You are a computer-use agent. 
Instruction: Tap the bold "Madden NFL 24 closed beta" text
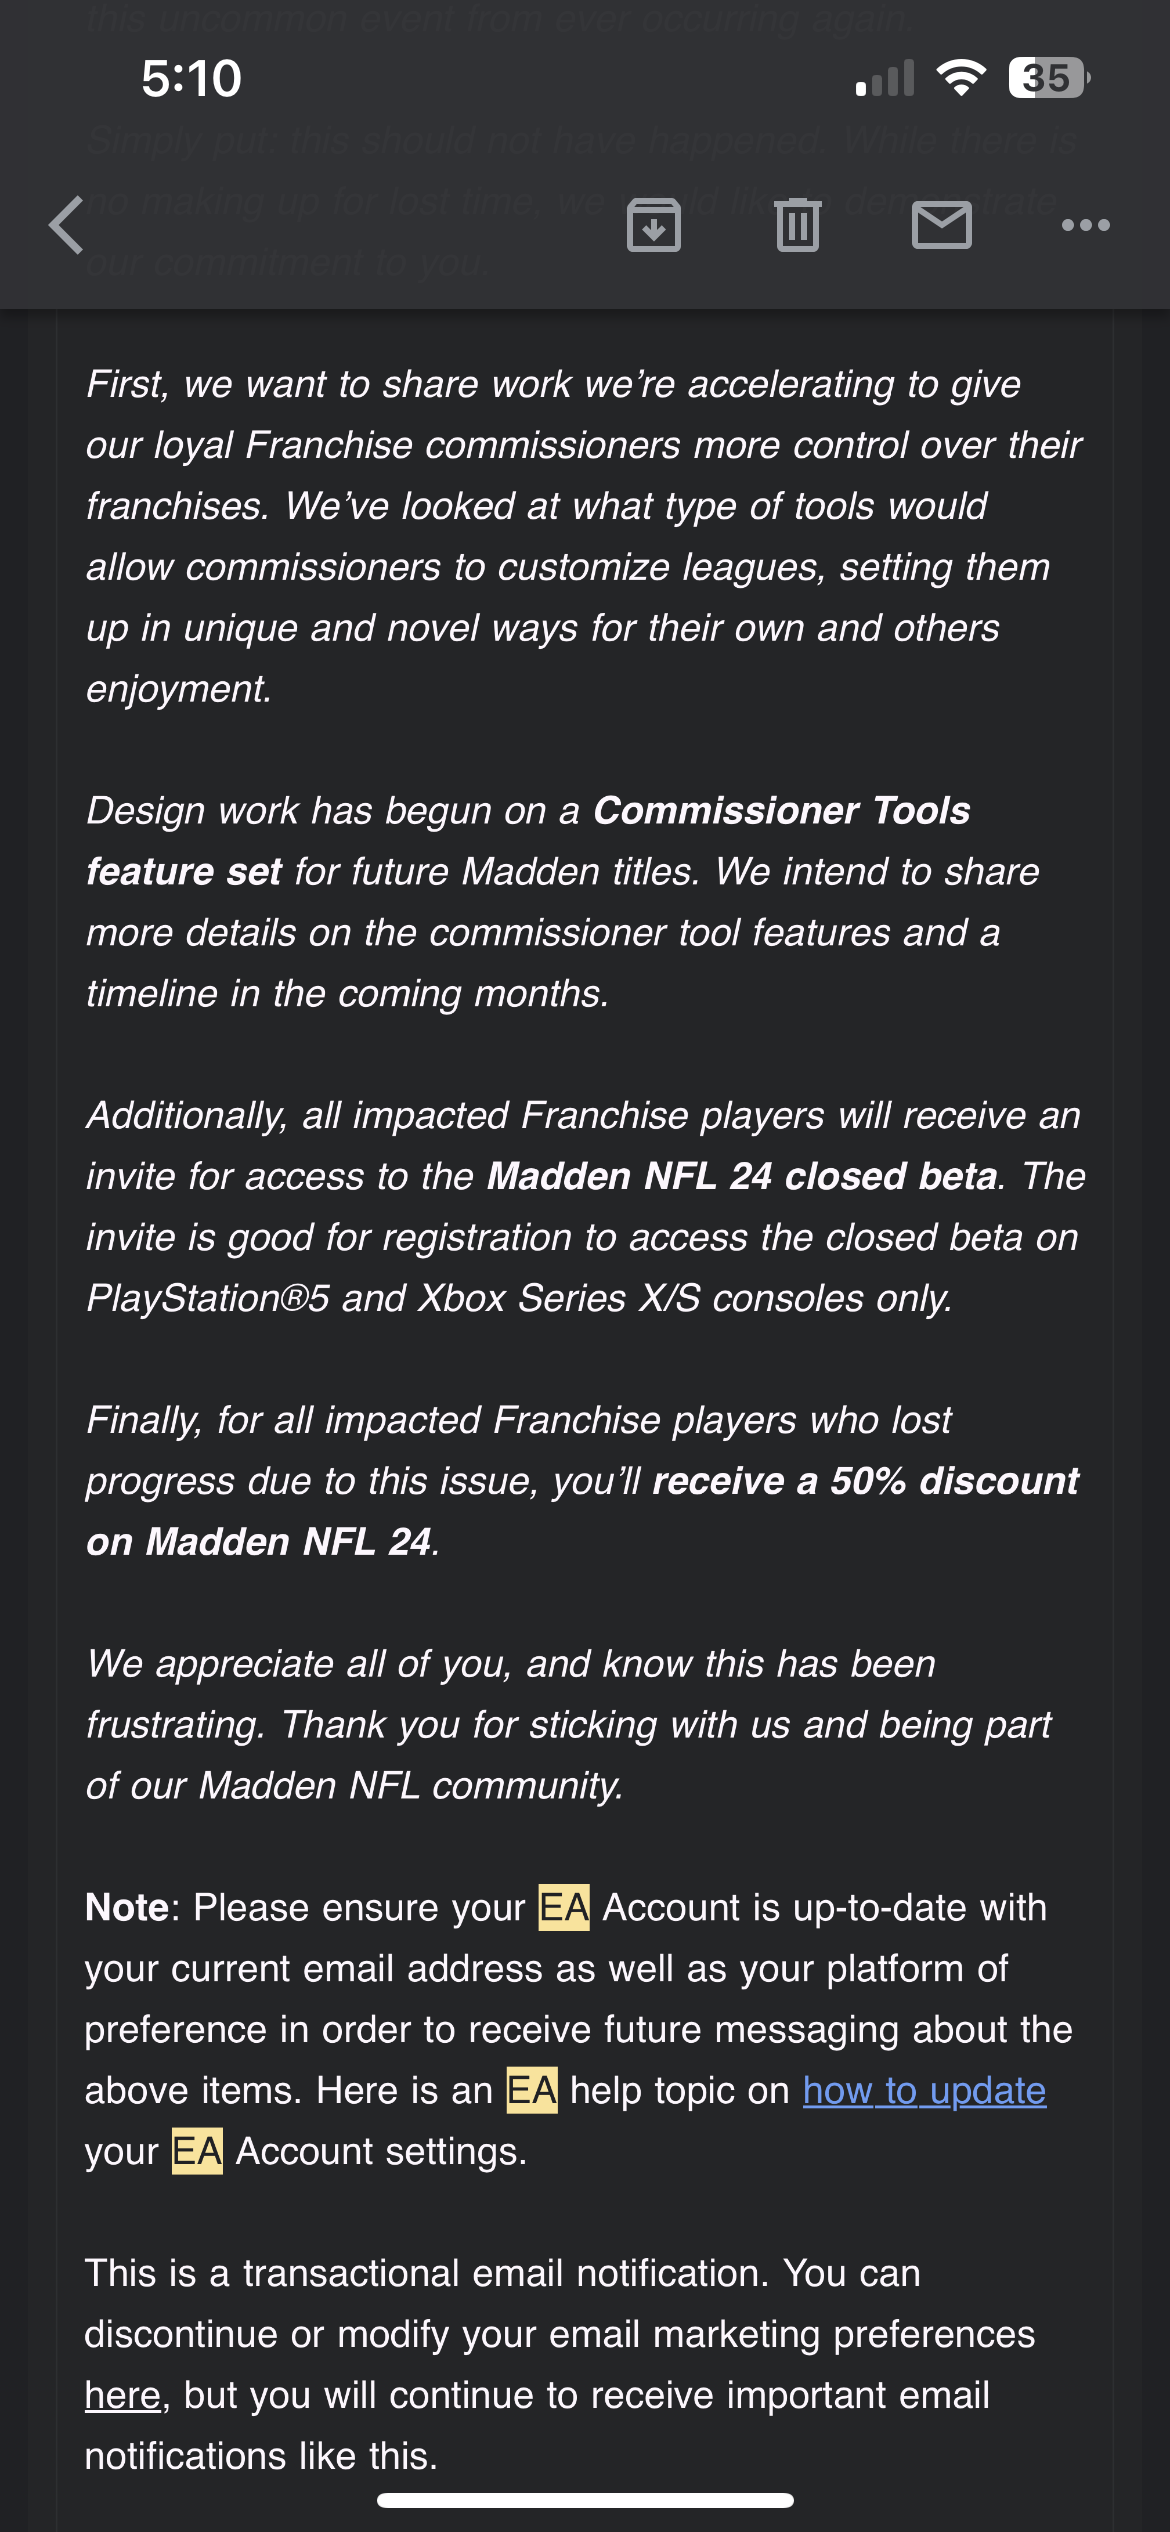coord(742,1177)
